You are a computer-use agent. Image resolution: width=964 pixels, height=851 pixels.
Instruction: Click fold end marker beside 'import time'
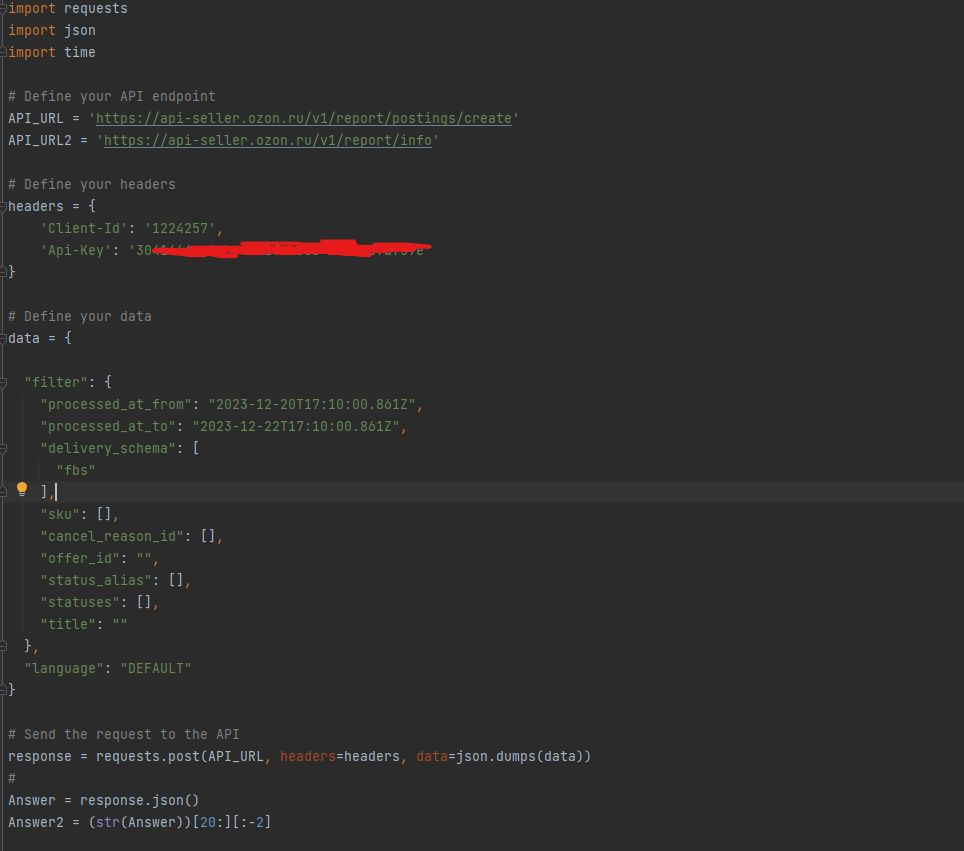point(3,53)
